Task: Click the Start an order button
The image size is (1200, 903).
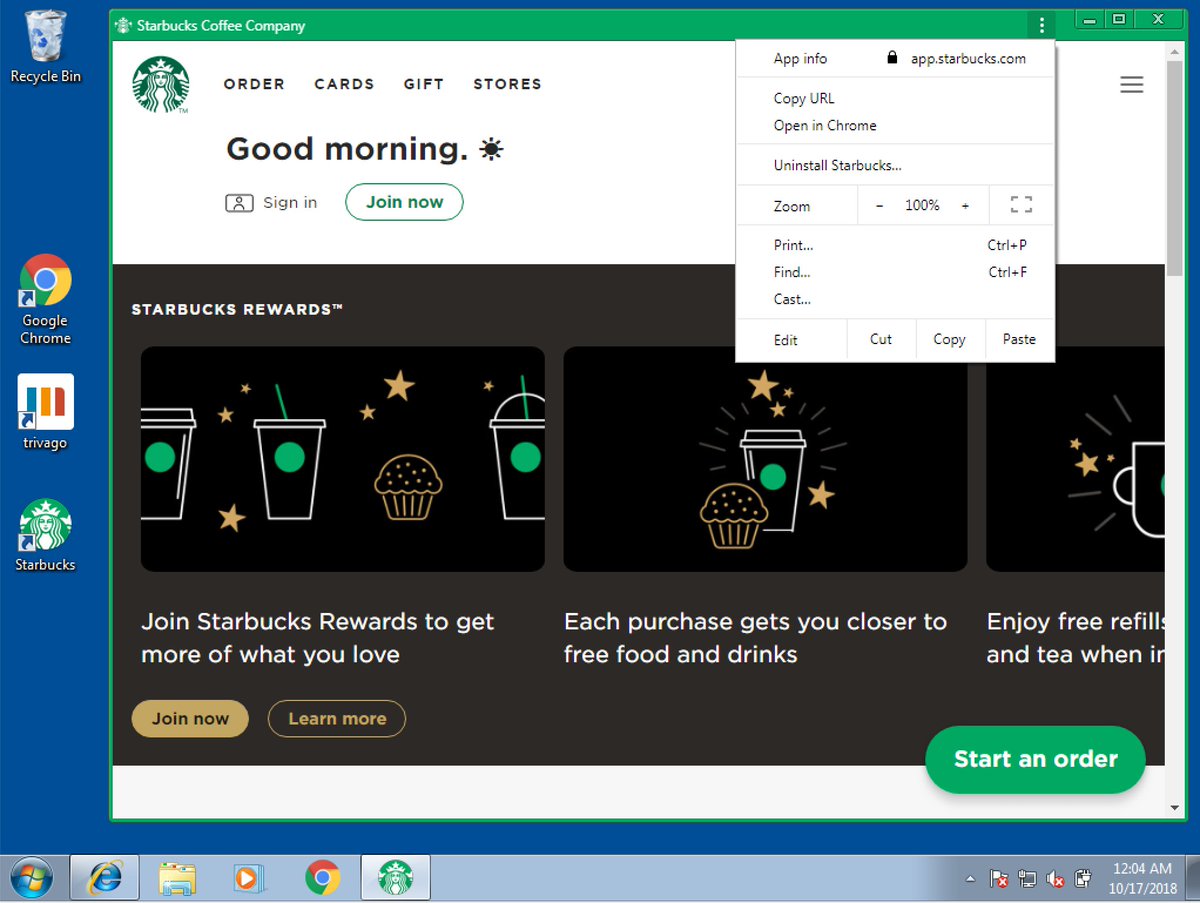Action: pos(1035,759)
